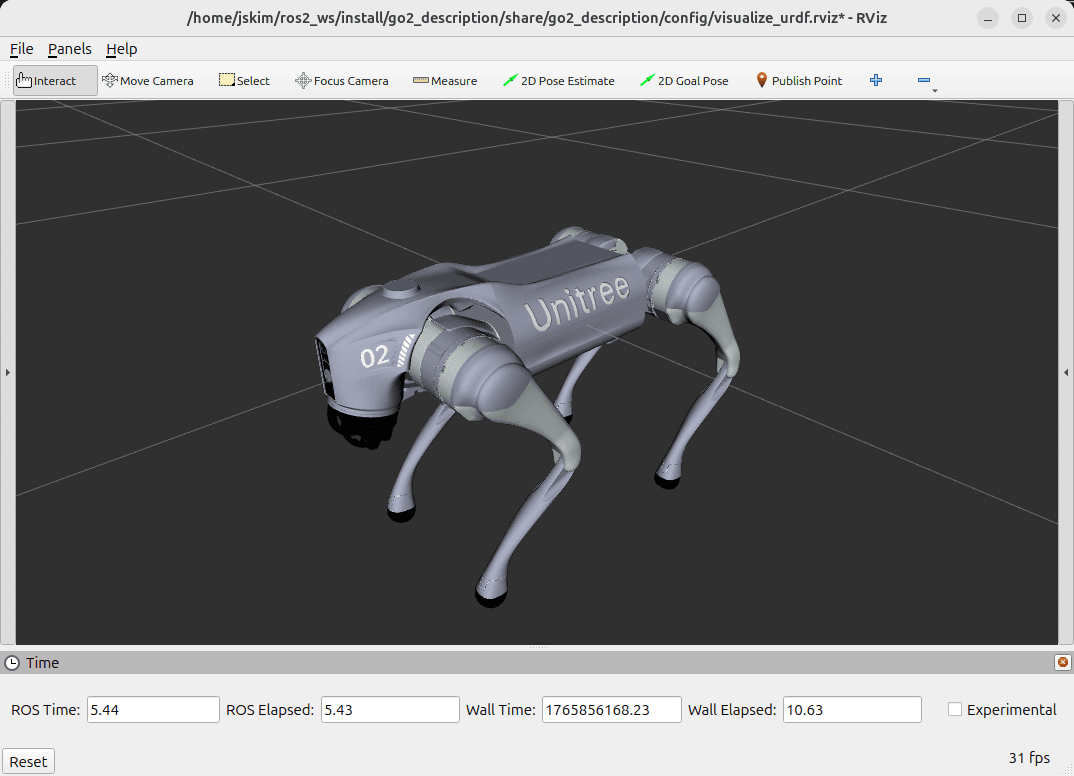Open the Panels menu

click(70, 49)
